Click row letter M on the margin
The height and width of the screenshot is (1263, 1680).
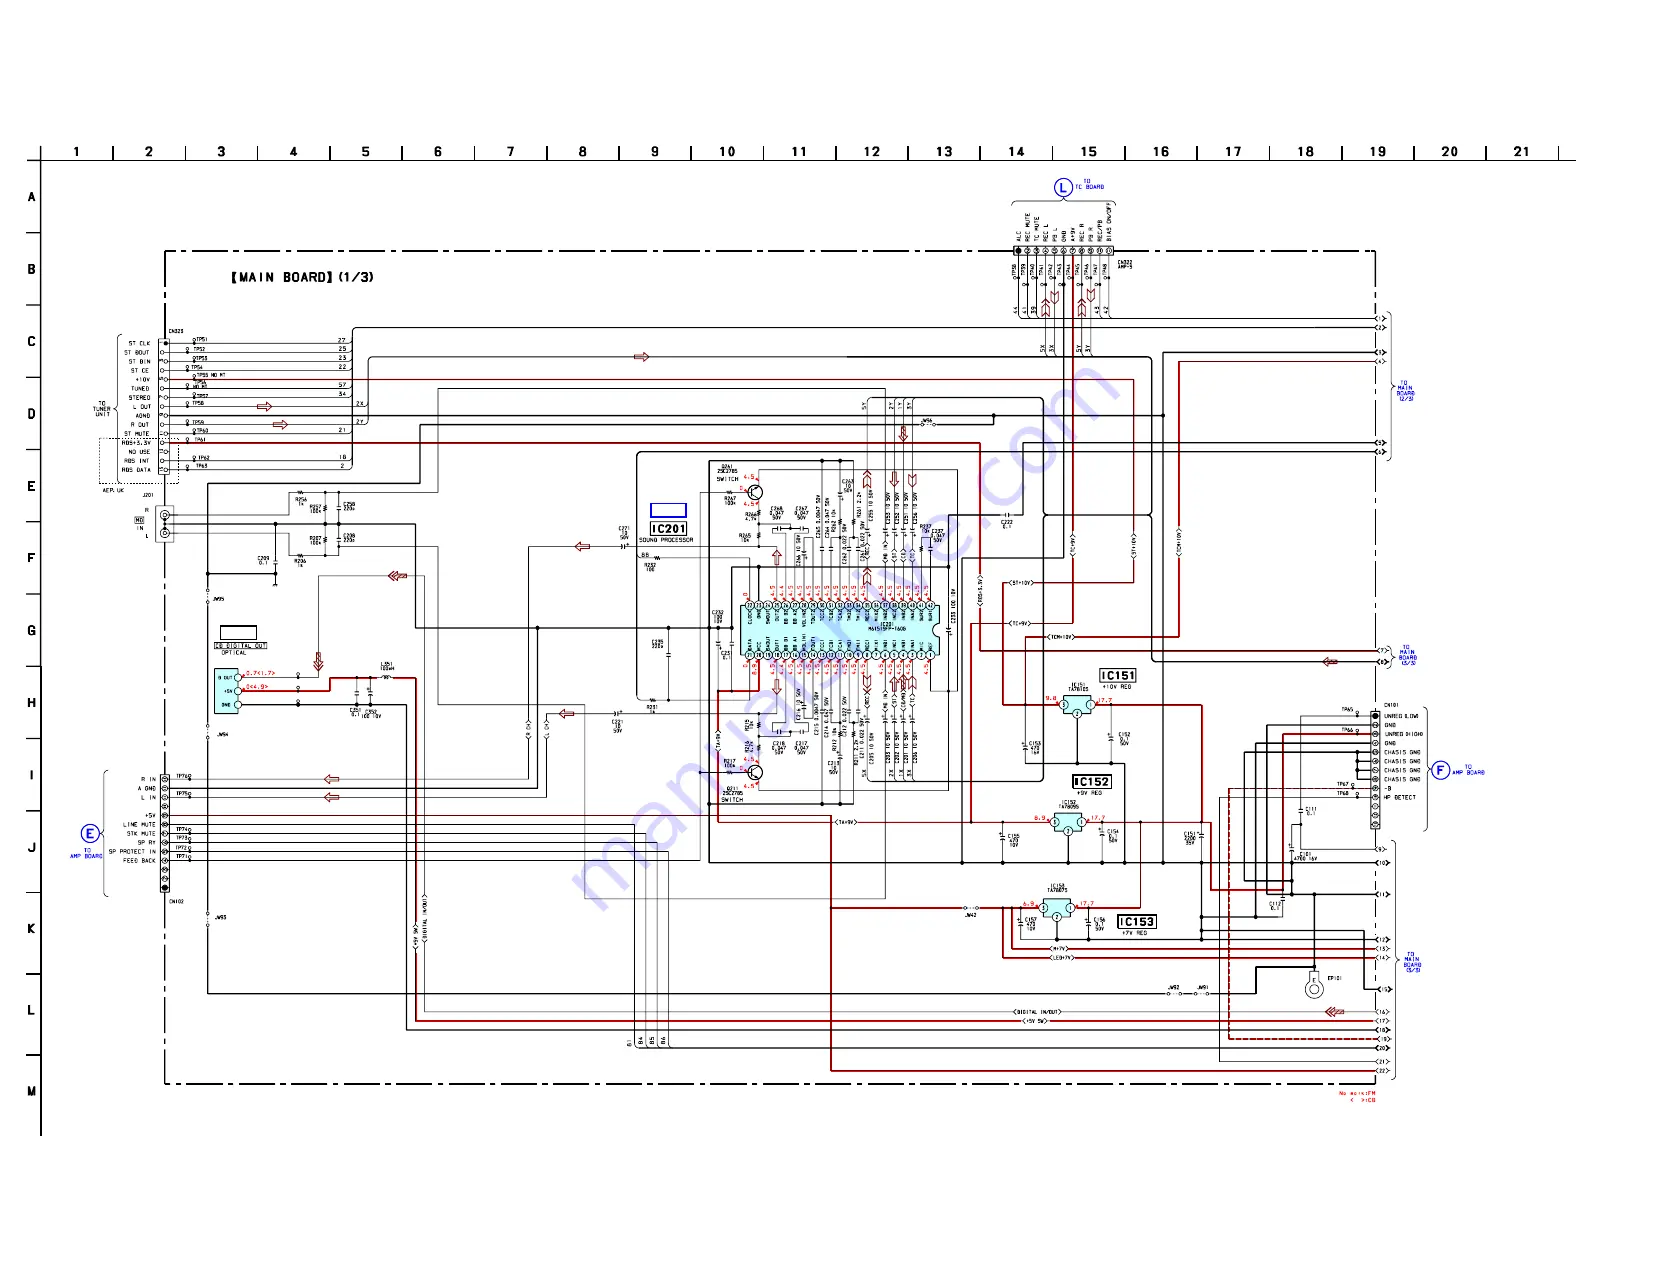(x=31, y=1091)
